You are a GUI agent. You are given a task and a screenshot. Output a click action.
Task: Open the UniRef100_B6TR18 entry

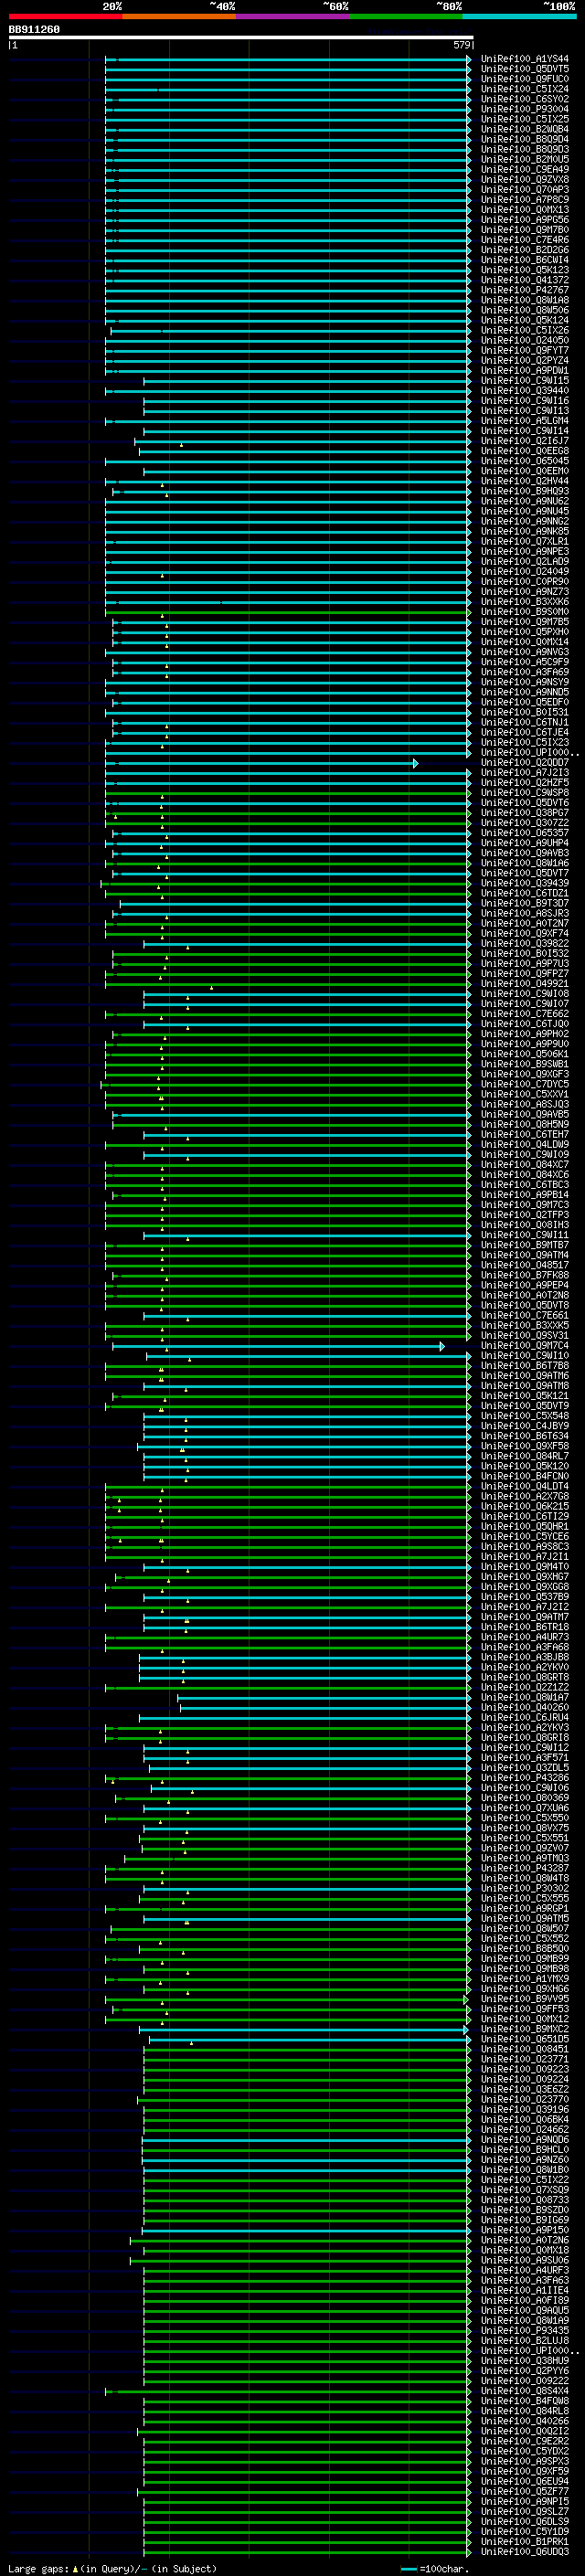(524, 1628)
